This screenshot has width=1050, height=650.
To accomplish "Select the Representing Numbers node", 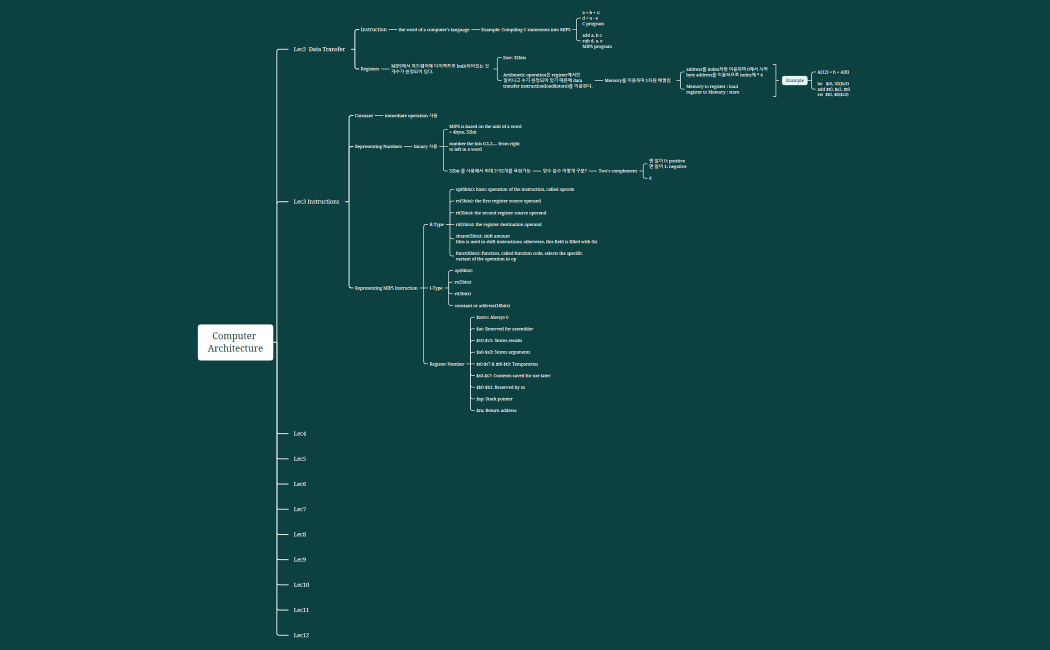I will 378,146.
